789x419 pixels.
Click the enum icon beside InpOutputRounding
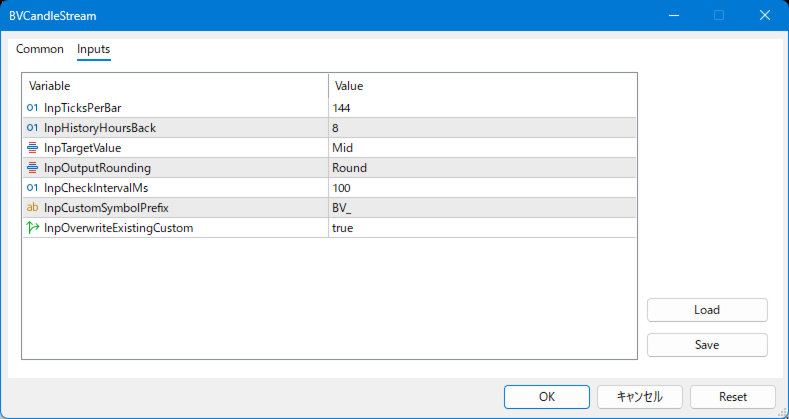tap(33, 168)
